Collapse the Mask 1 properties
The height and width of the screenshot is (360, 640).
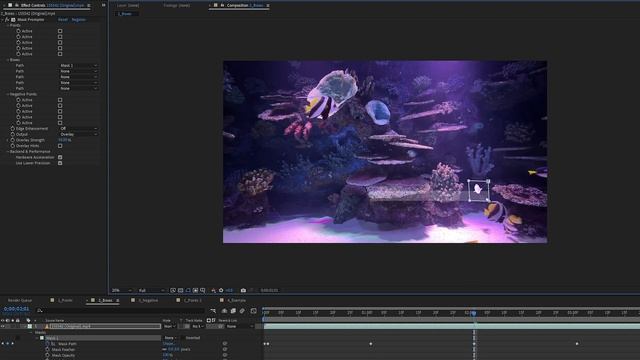tap(37, 338)
